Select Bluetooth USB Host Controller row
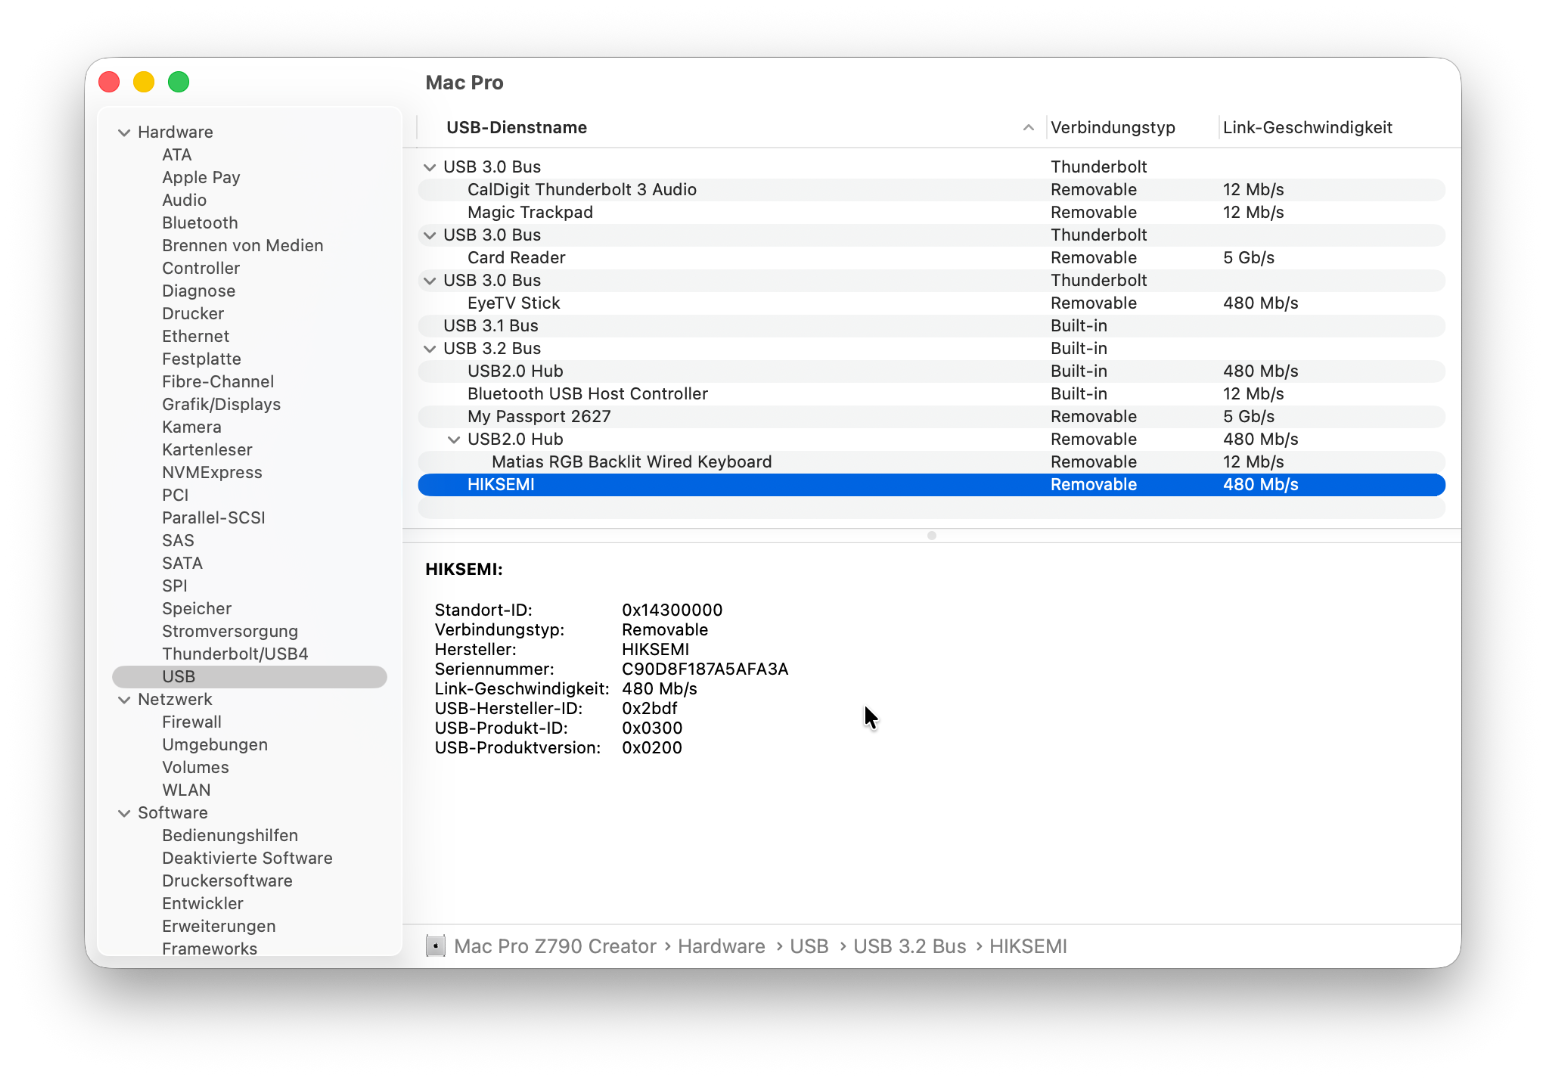Image resolution: width=1545 pixels, height=1080 pixels. [932, 394]
